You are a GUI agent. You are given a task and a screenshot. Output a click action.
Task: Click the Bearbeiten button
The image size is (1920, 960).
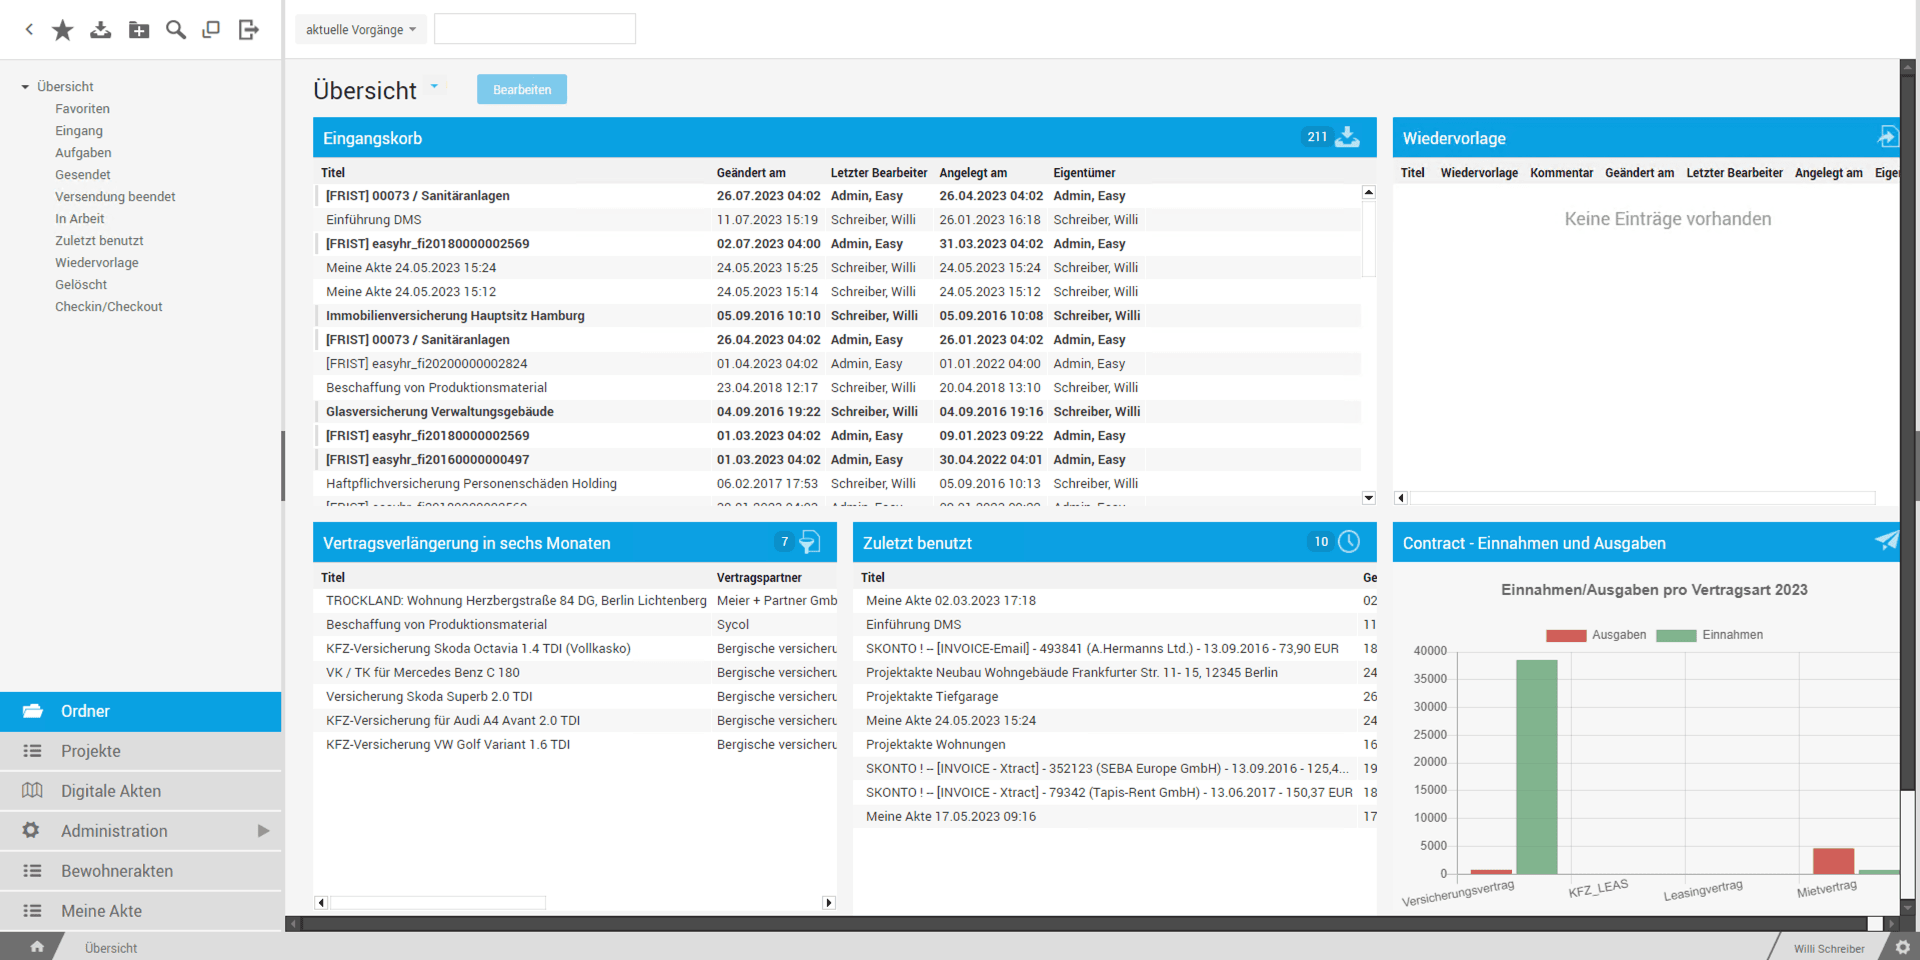click(522, 90)
